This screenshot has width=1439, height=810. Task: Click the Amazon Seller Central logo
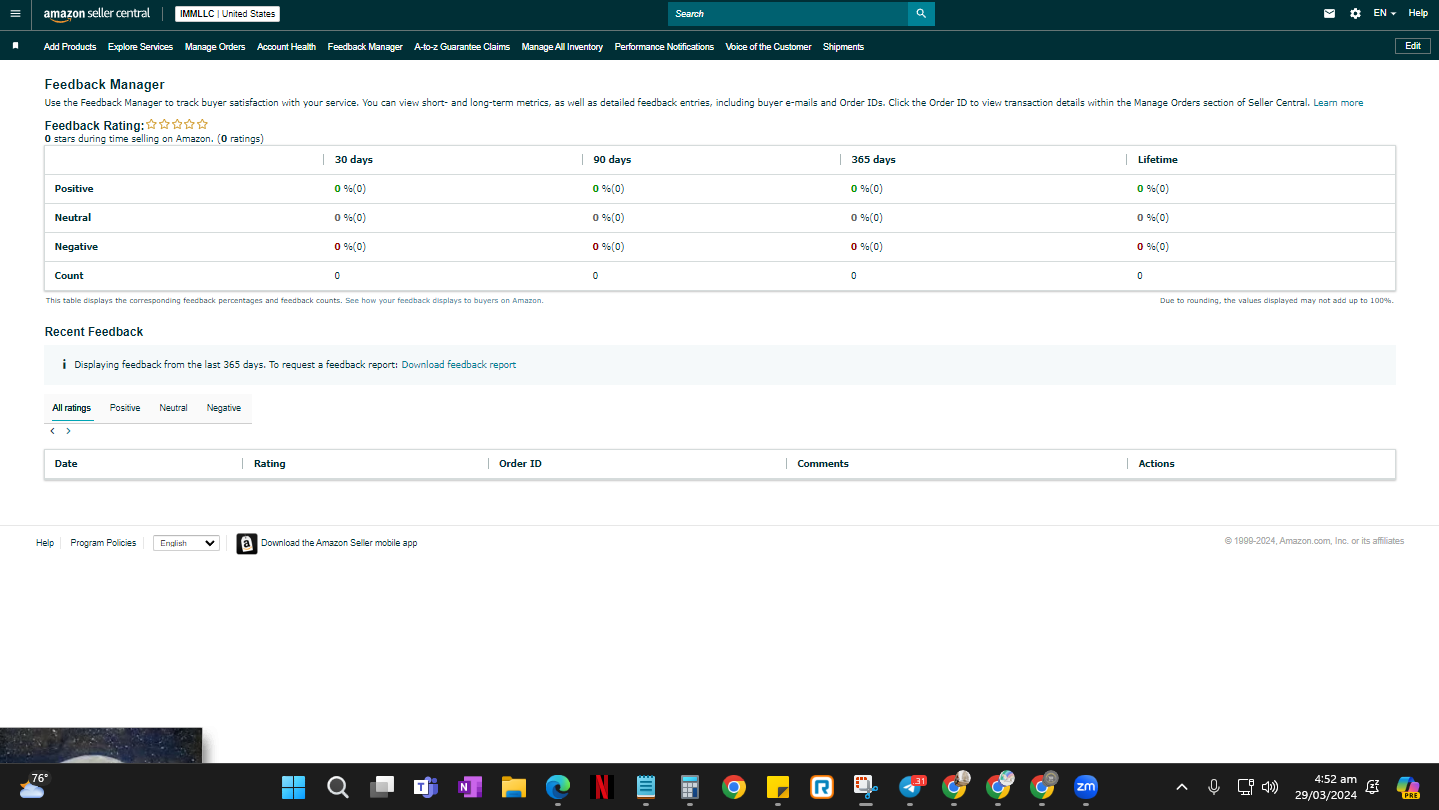(97, 14)
